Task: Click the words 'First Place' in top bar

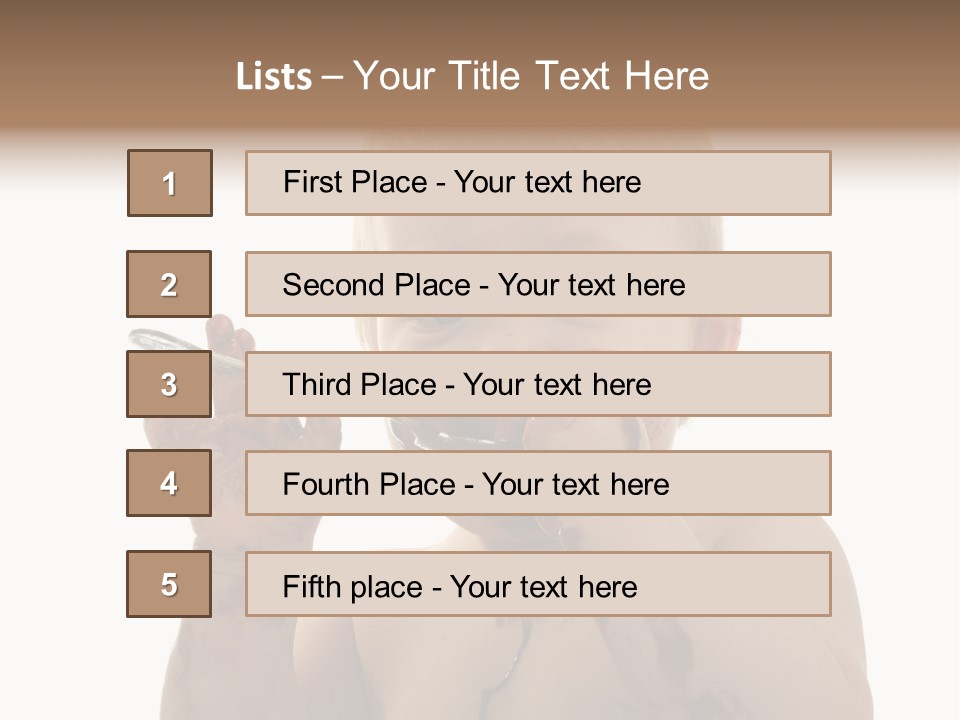Action: pos(356,182)
